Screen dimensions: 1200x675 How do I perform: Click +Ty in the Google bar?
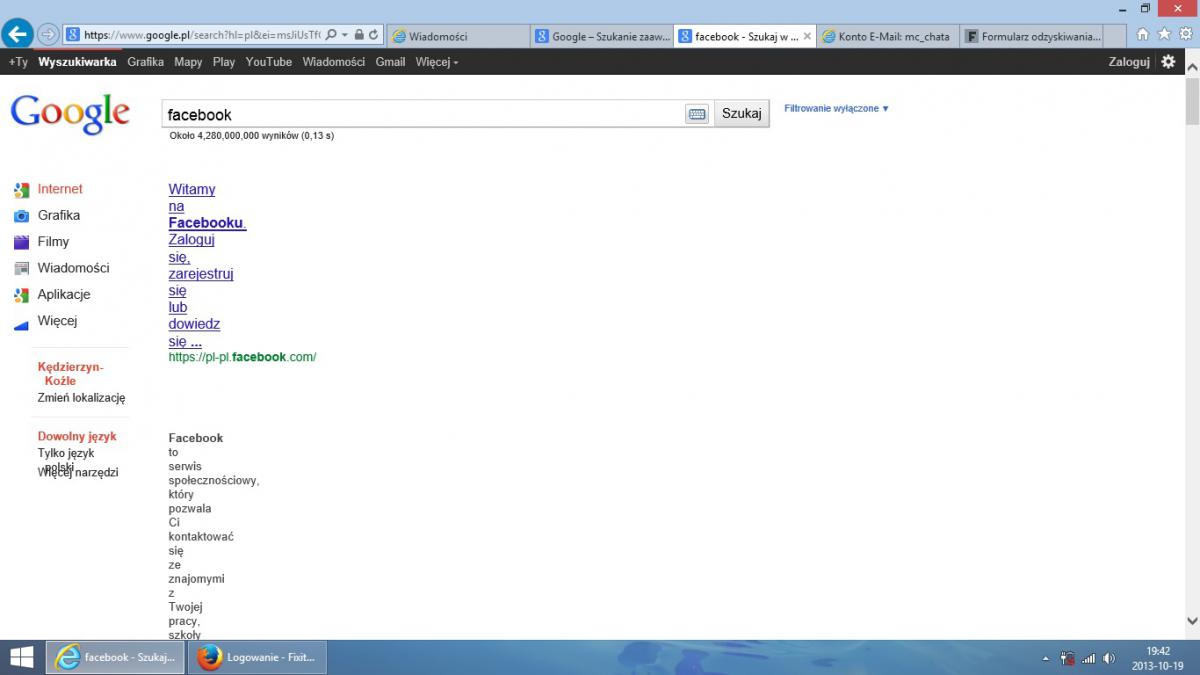point(18,62)
